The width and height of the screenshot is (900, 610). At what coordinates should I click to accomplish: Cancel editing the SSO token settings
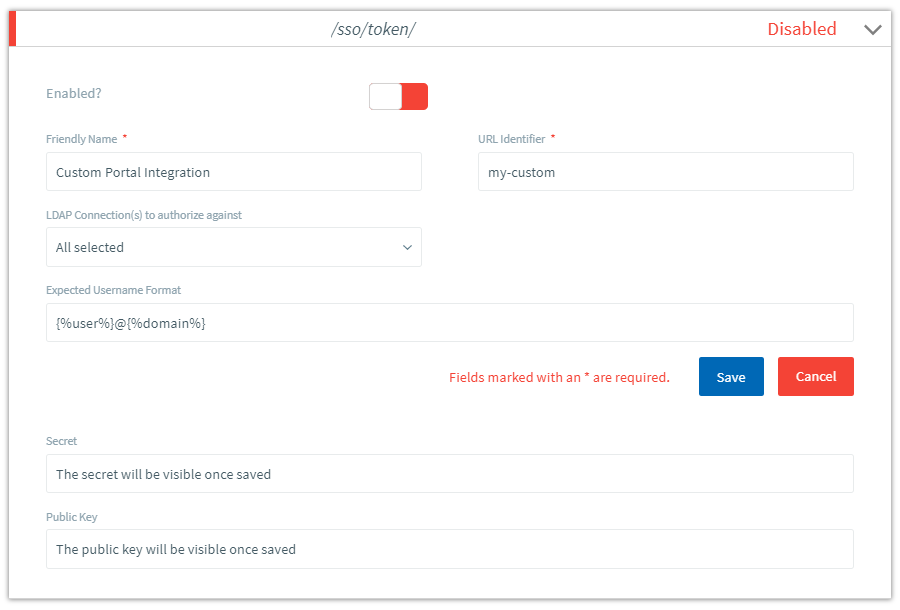click(x=815, y=377)
